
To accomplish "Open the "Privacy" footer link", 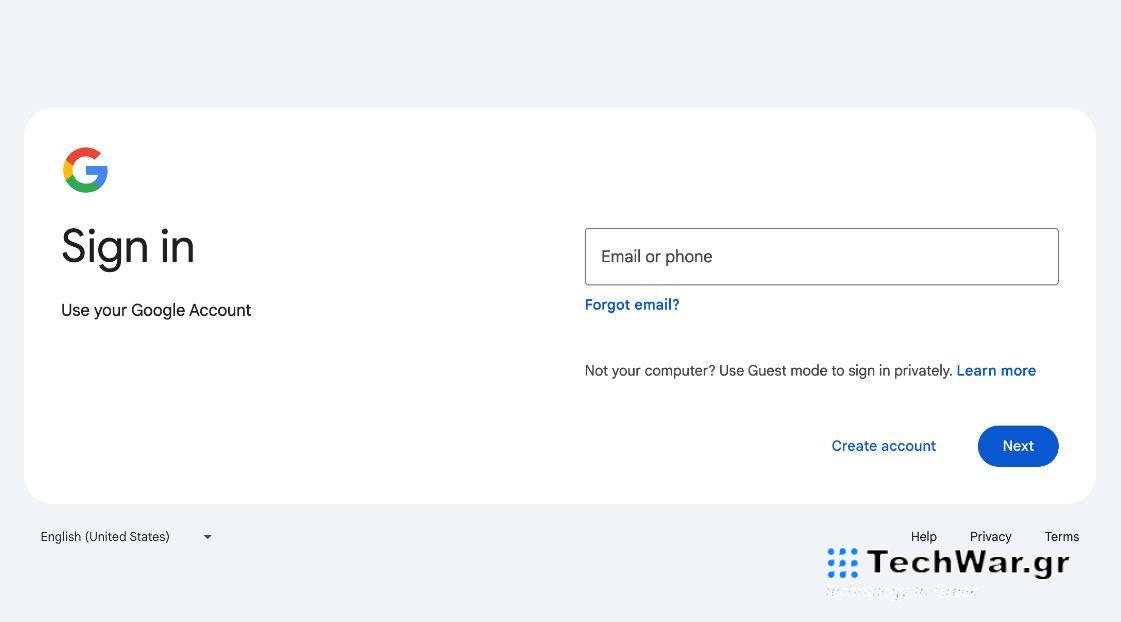I will (x=990, y=537).
